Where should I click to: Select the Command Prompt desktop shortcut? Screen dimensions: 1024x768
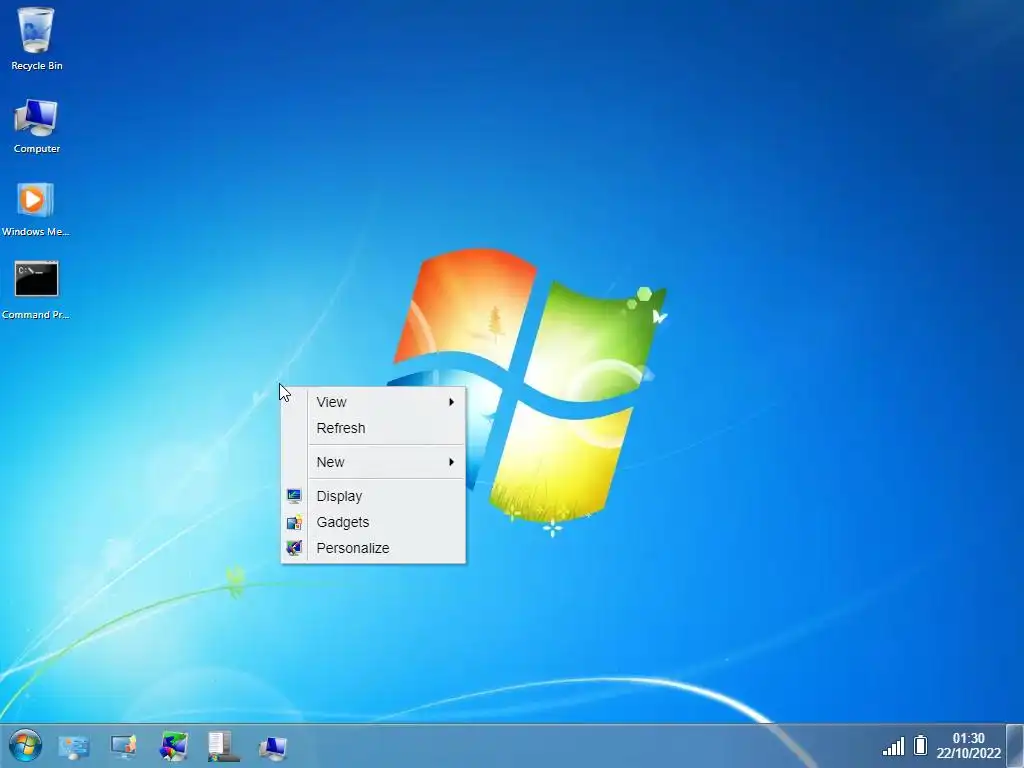(35, 291)
